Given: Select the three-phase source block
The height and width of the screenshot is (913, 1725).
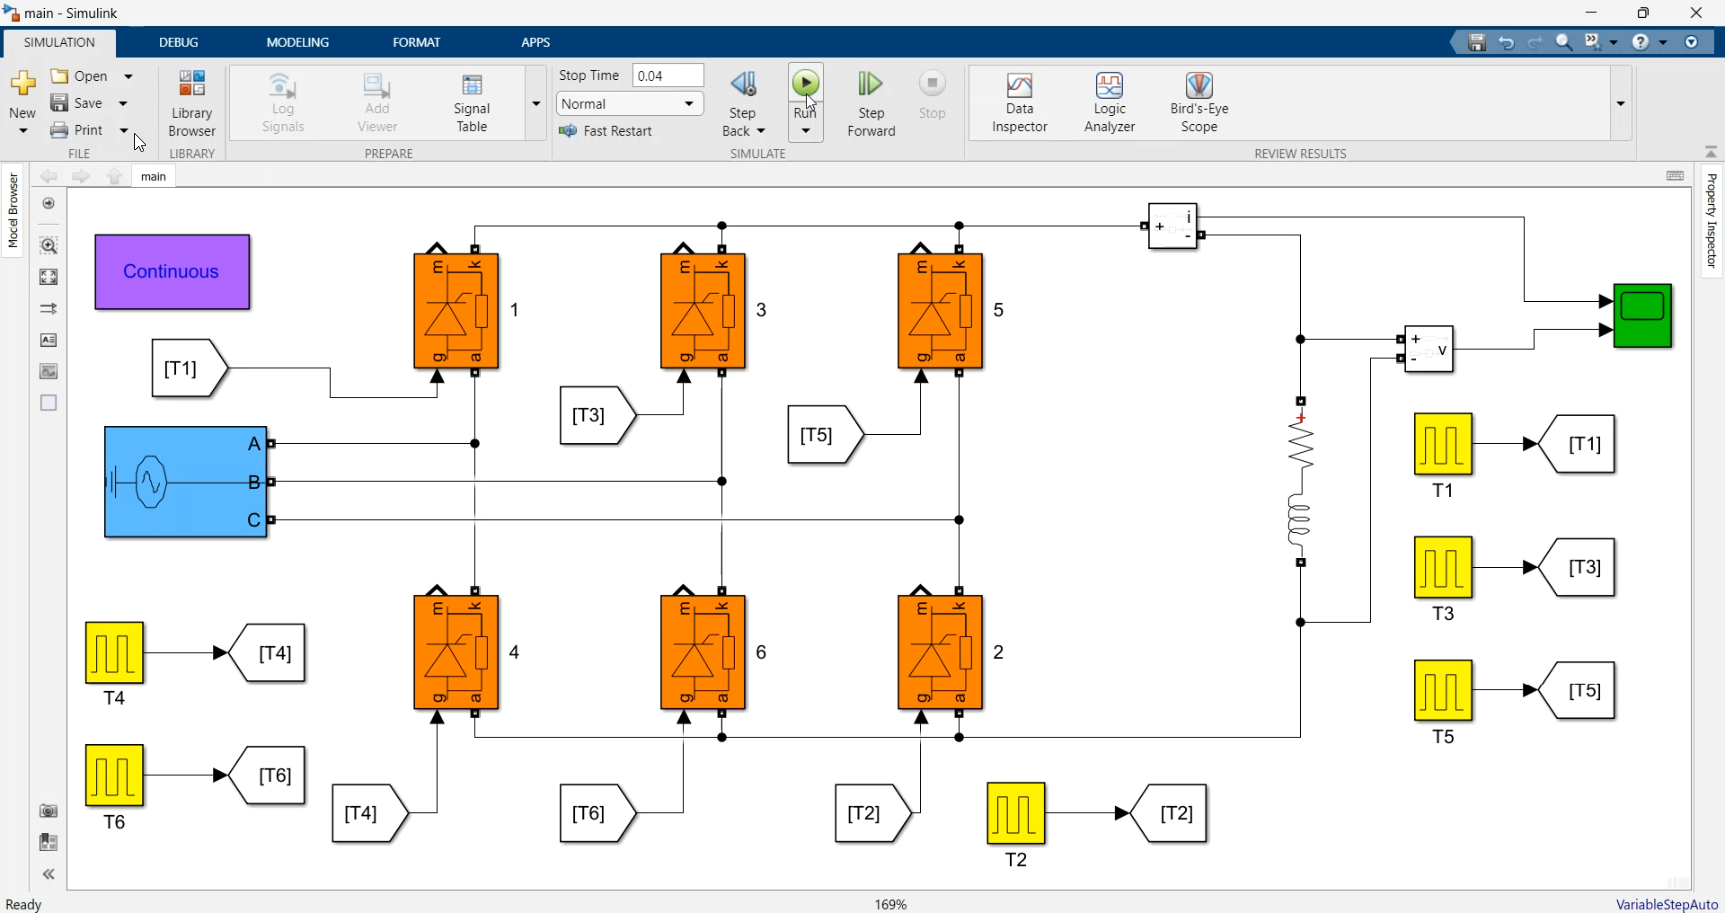Looking at the screenshot, I should pos(186,482).
